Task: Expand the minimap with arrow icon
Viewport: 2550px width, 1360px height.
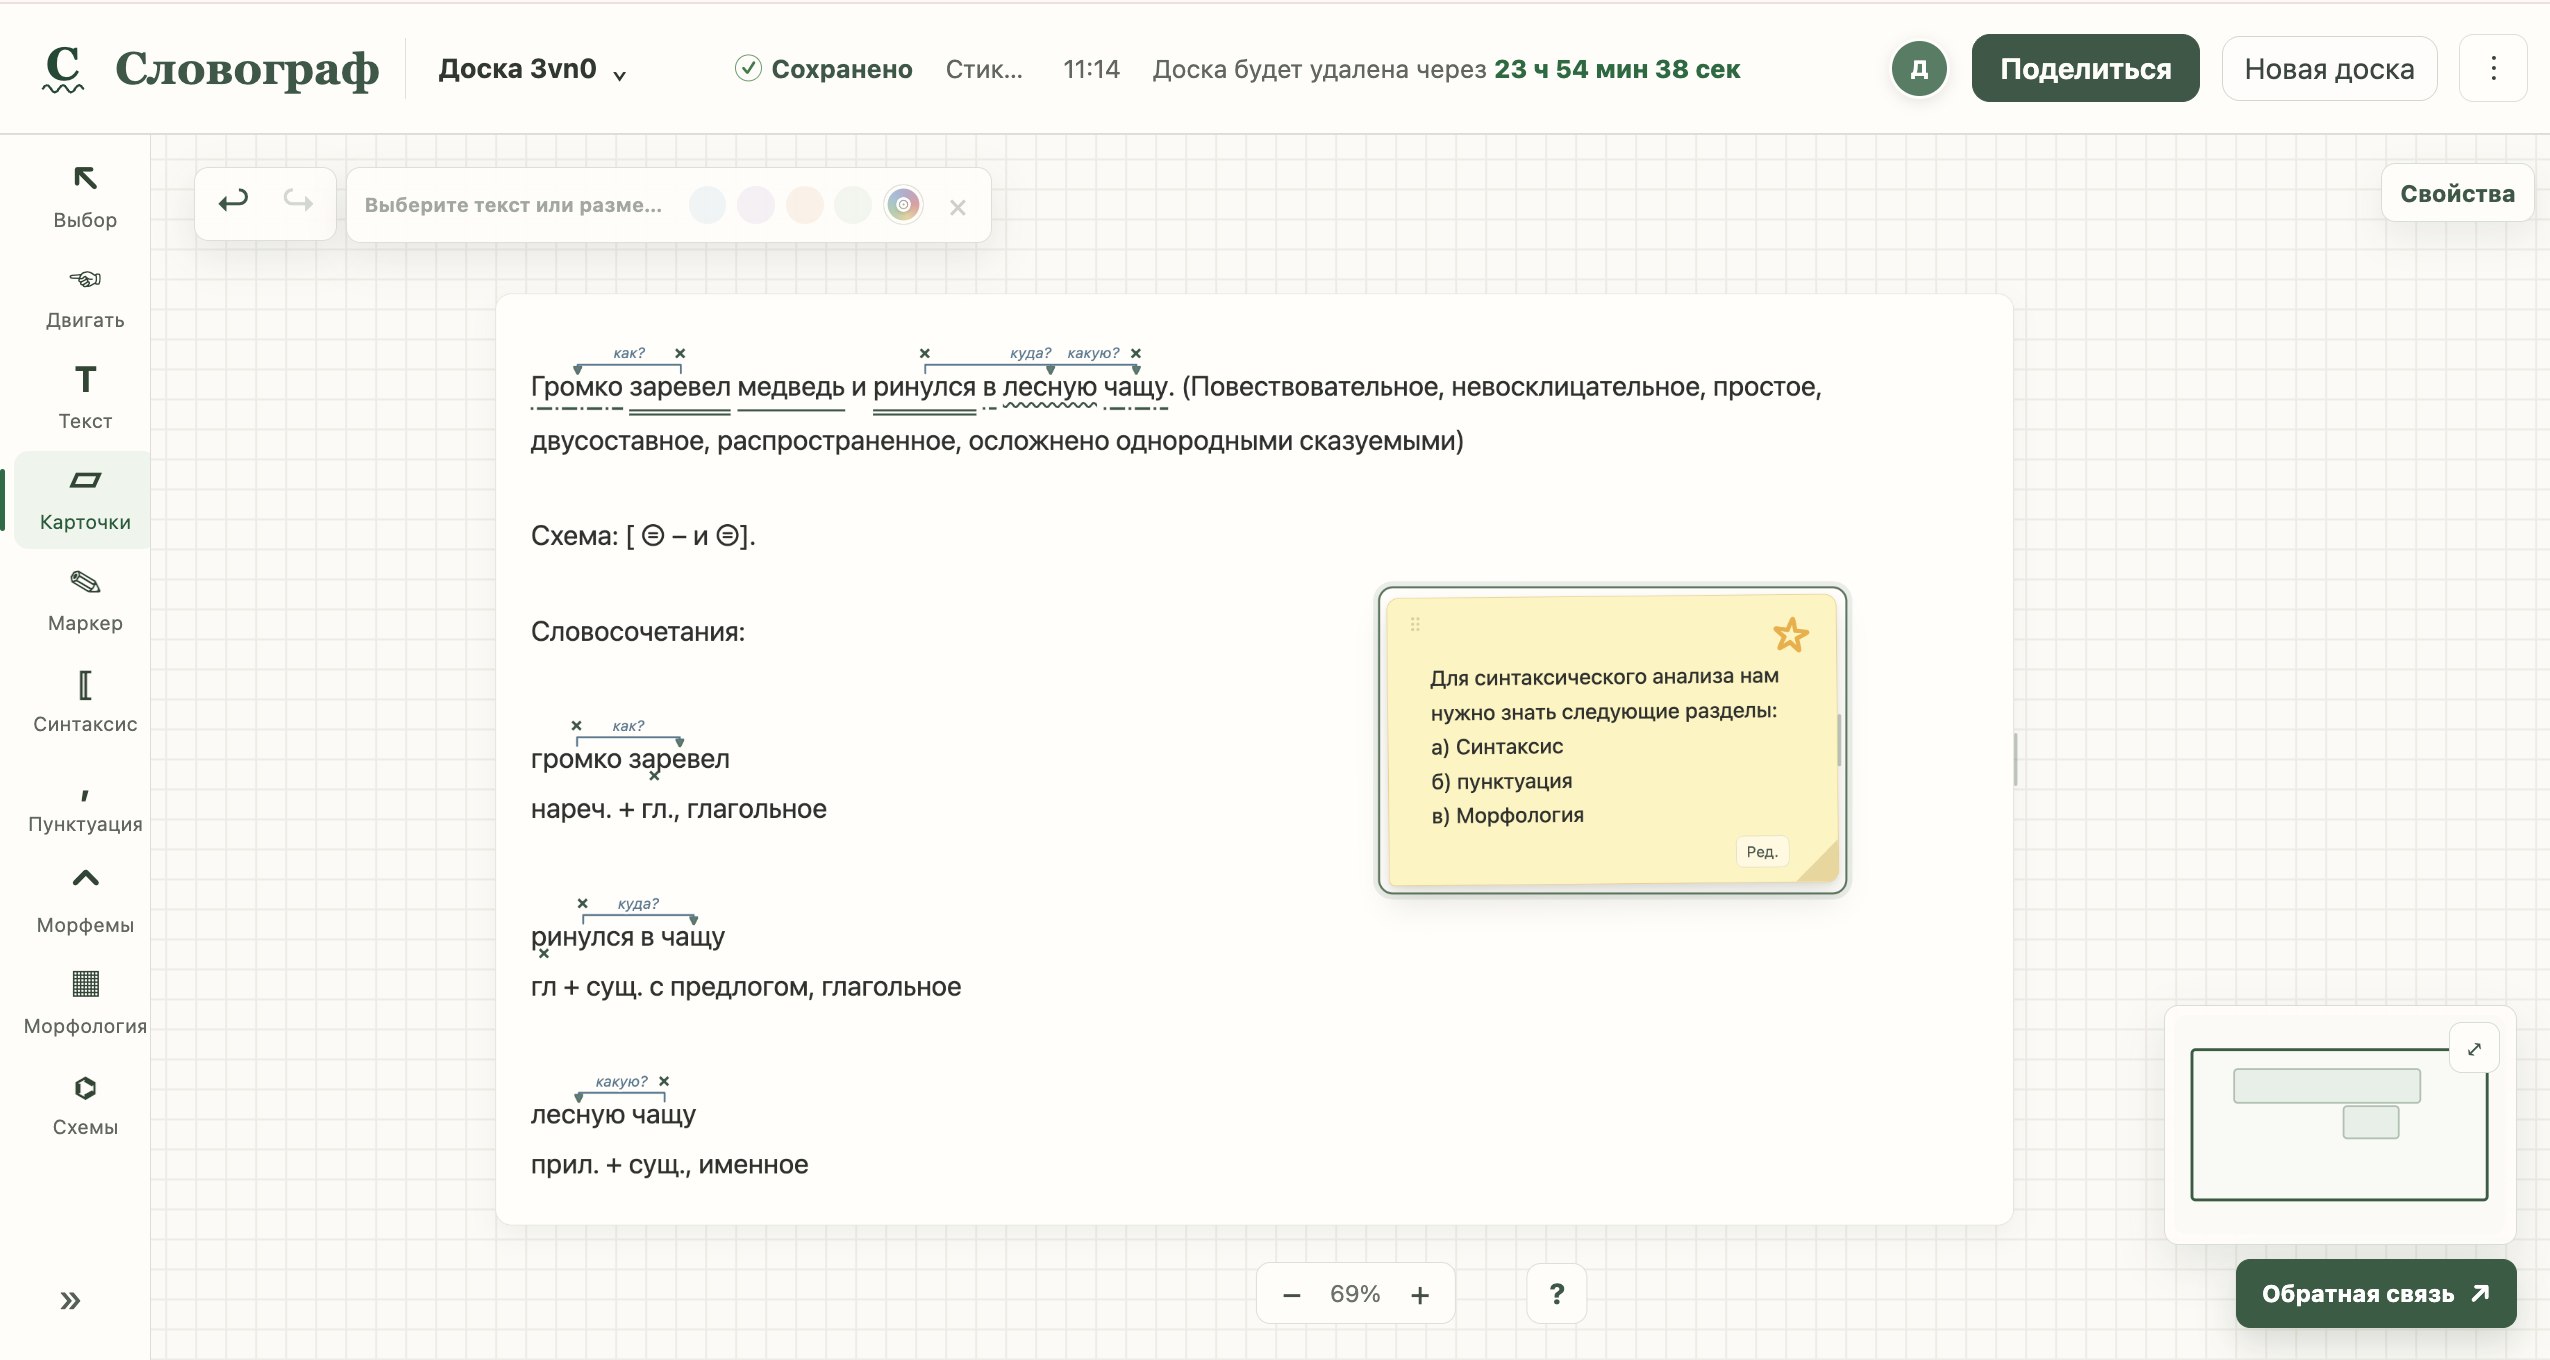Action: [2474, 1049]
